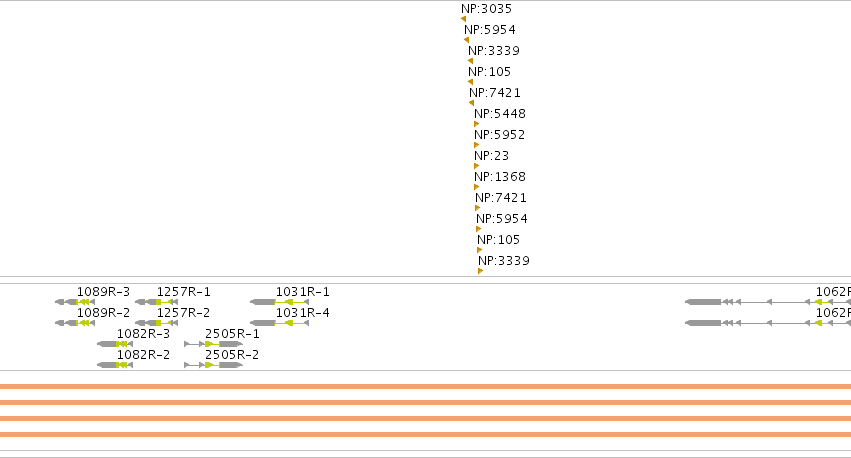The image size is (851, 458).
Task: Click the 2505R-2 transcript label
Action: [232, 355]
